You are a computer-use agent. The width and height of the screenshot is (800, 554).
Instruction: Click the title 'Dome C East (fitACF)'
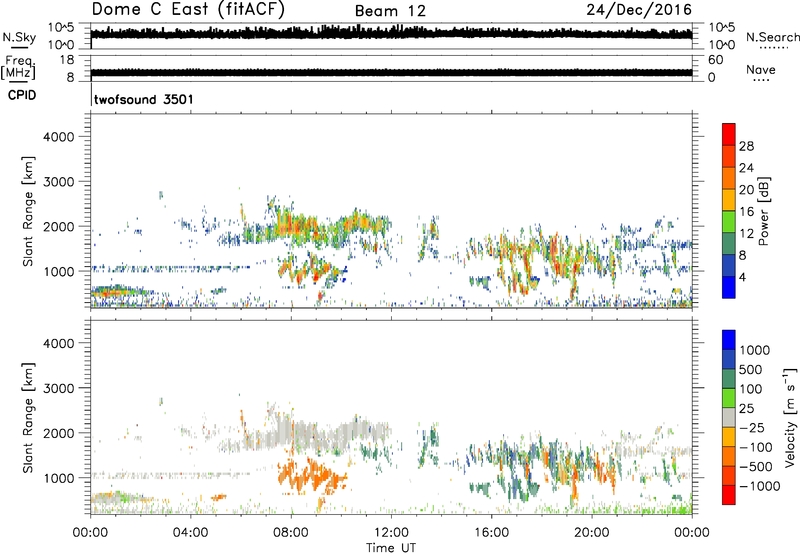[188, 9]
